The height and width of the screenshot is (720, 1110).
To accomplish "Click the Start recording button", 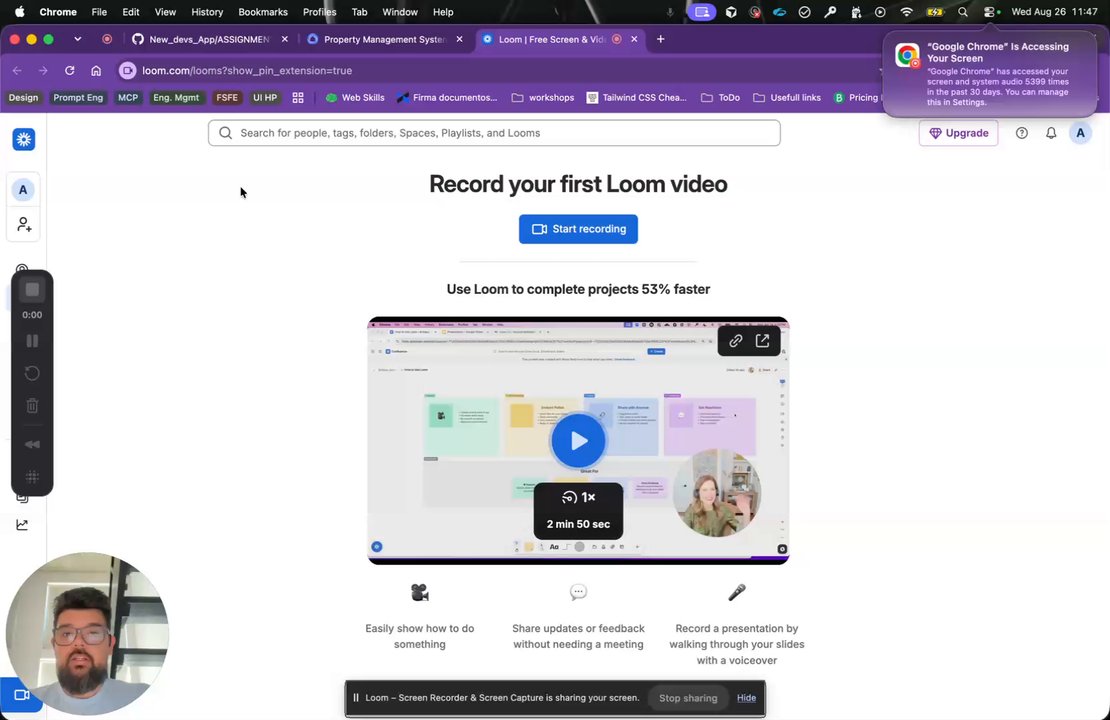I will tap(578, 229).
